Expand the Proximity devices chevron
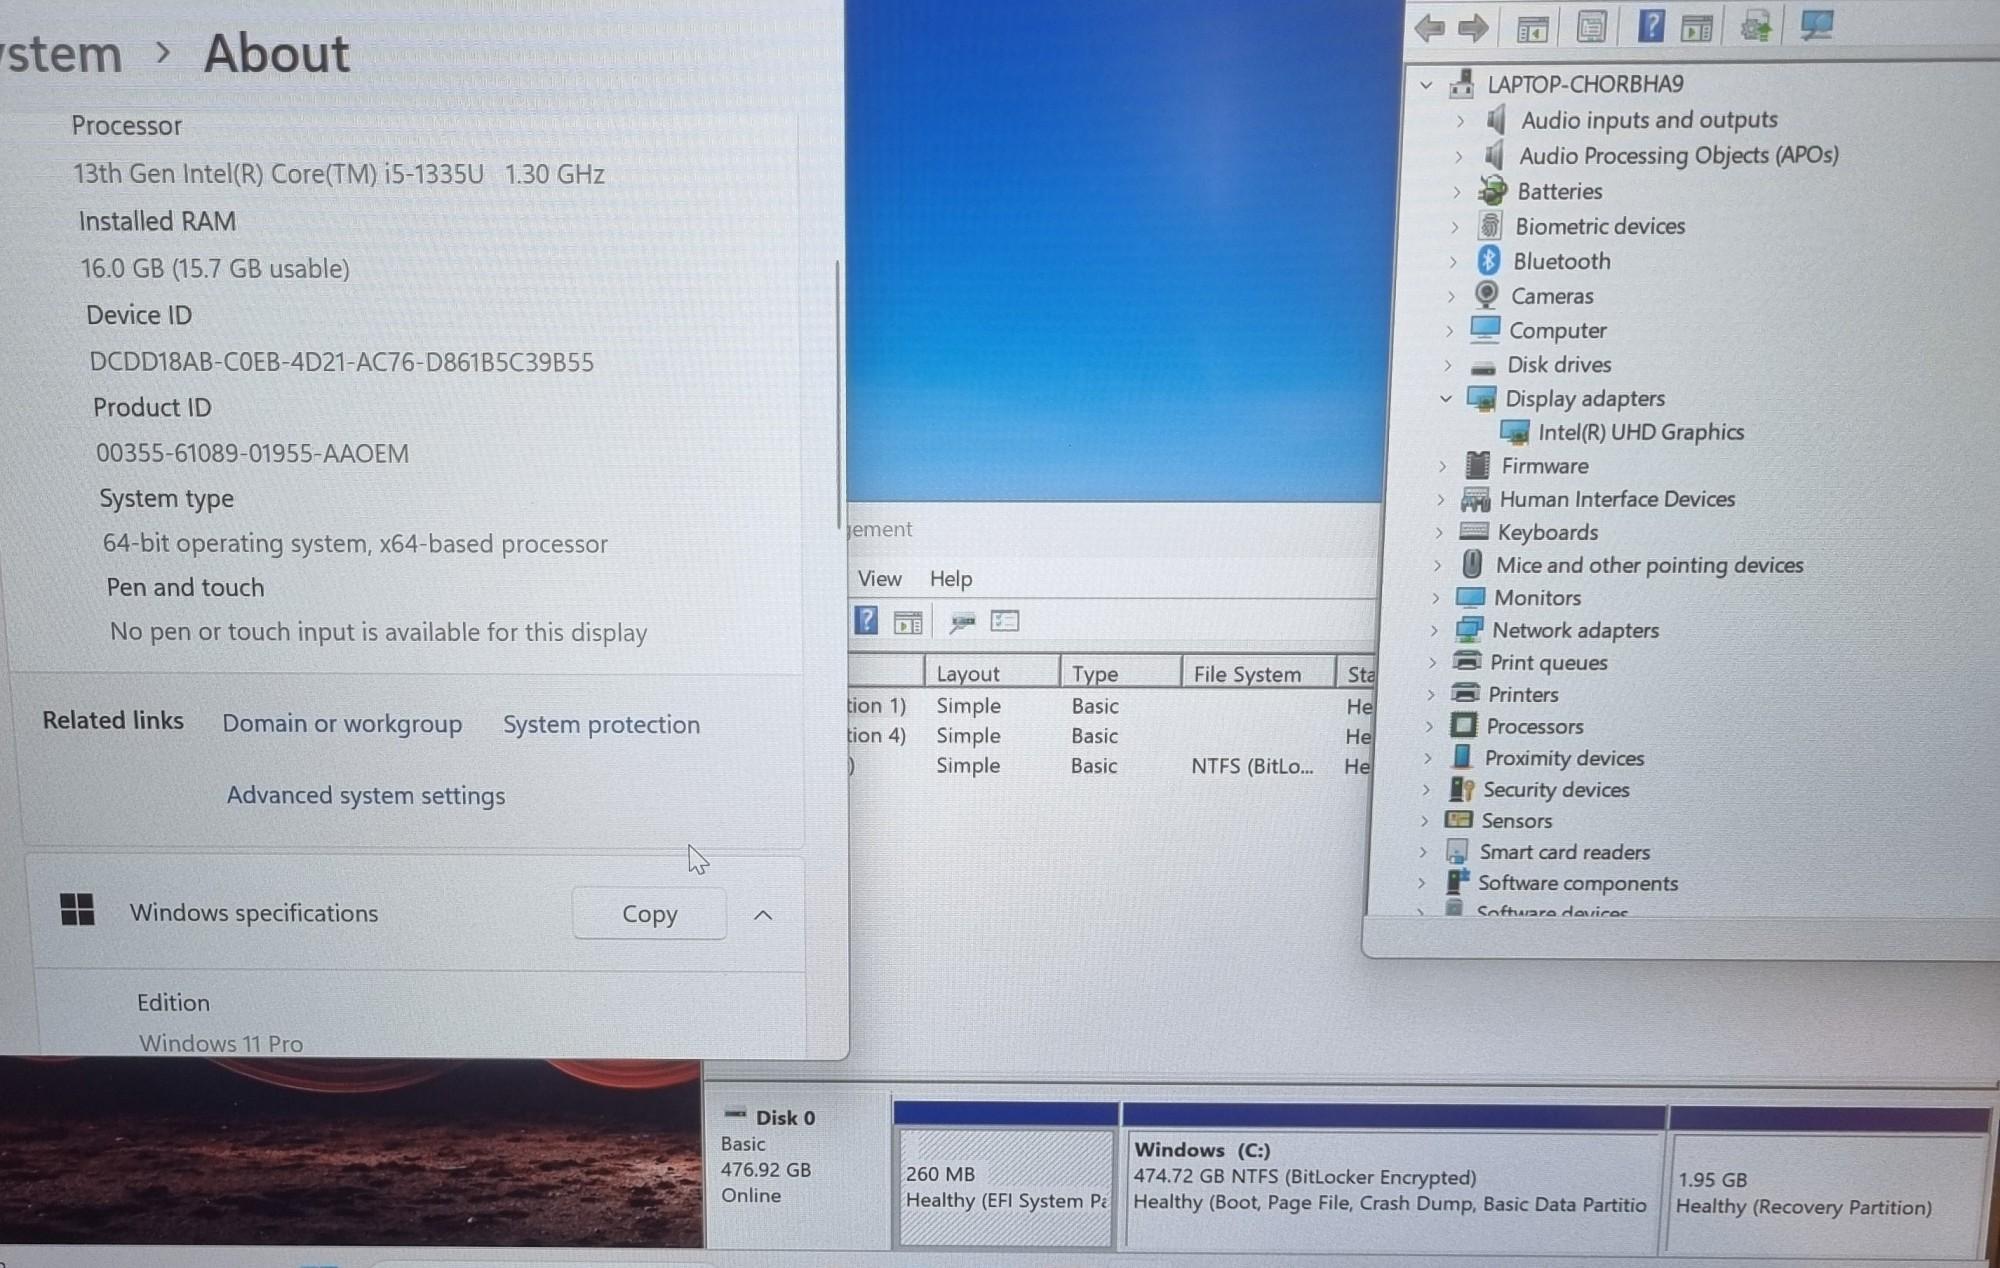This screenshot has height=1268, width=2000. (1427, 758)
